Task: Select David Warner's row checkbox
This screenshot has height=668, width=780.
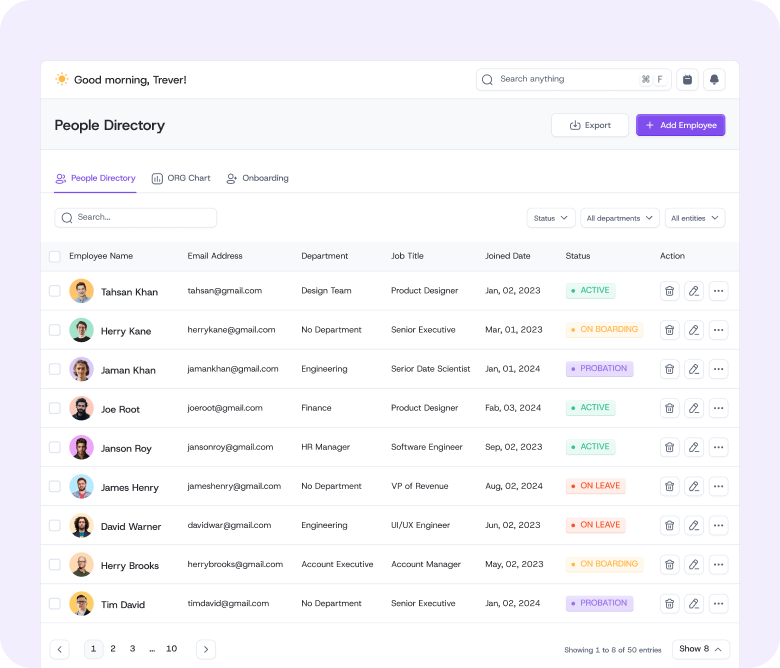Action: 55,525
